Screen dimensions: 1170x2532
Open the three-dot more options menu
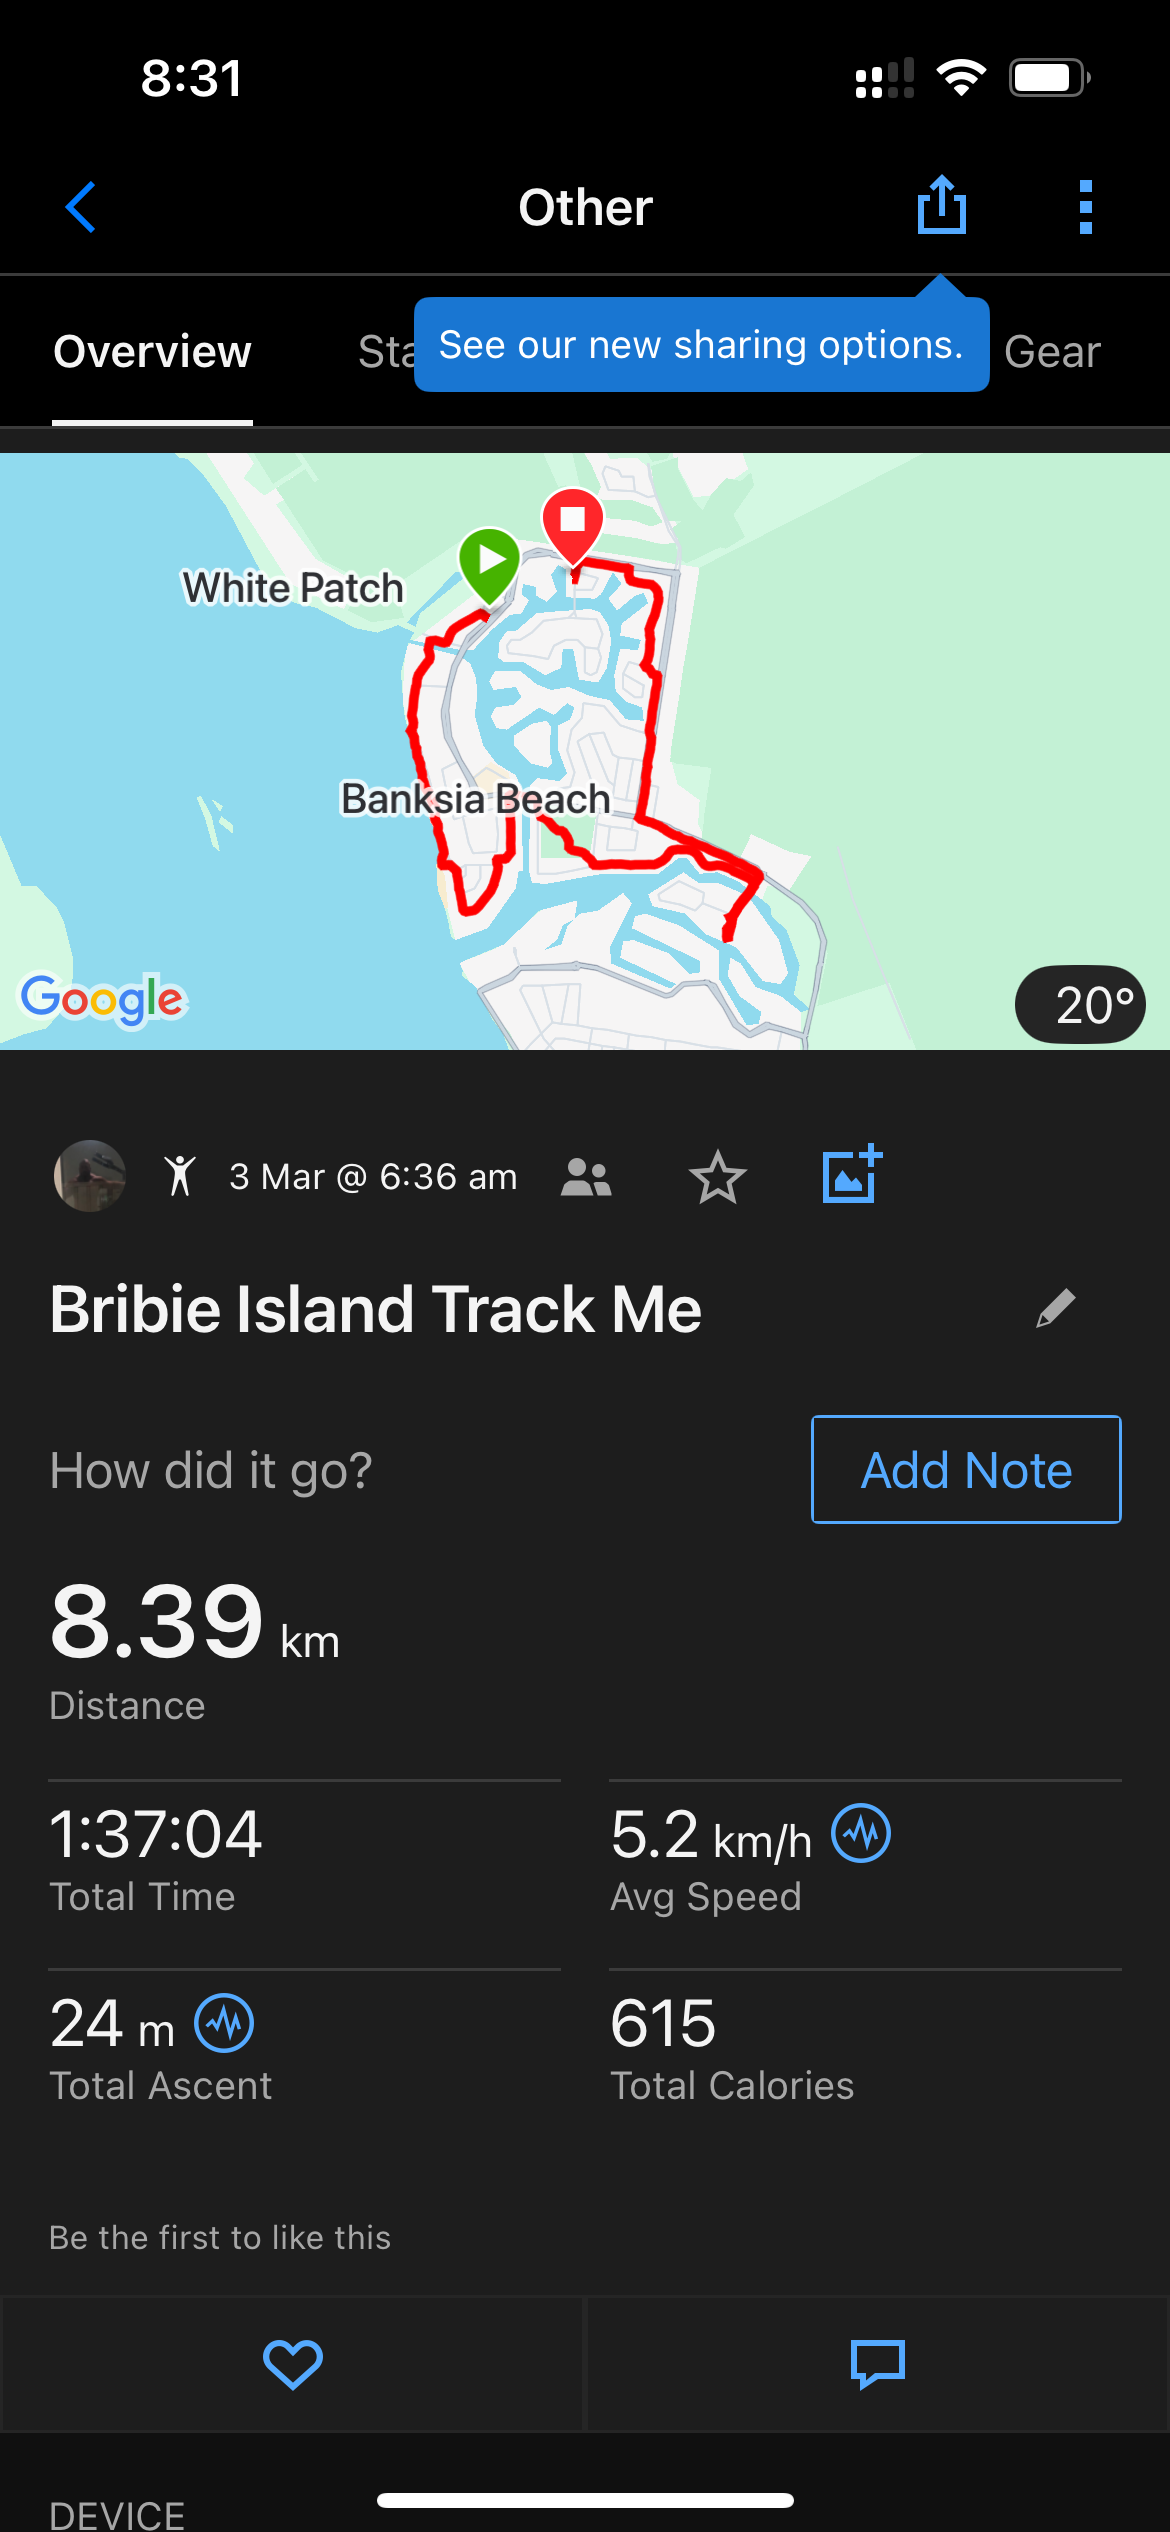[1085, 207]
